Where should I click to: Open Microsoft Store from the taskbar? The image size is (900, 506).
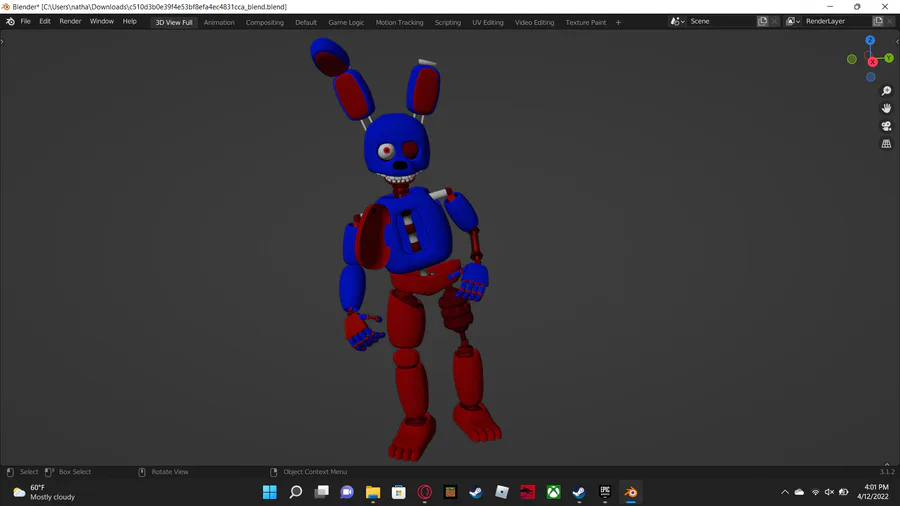click(x=398, y=492)
